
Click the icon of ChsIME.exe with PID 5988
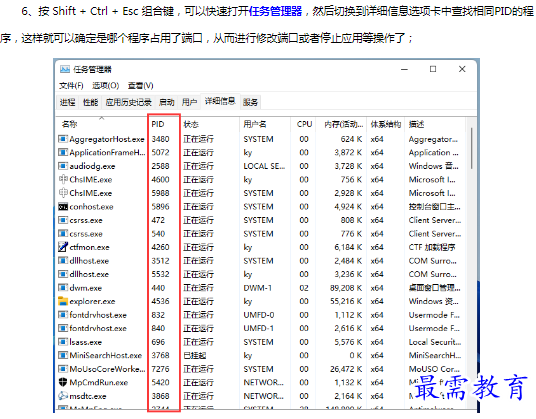pyautogui.click(x=63, y=193)
